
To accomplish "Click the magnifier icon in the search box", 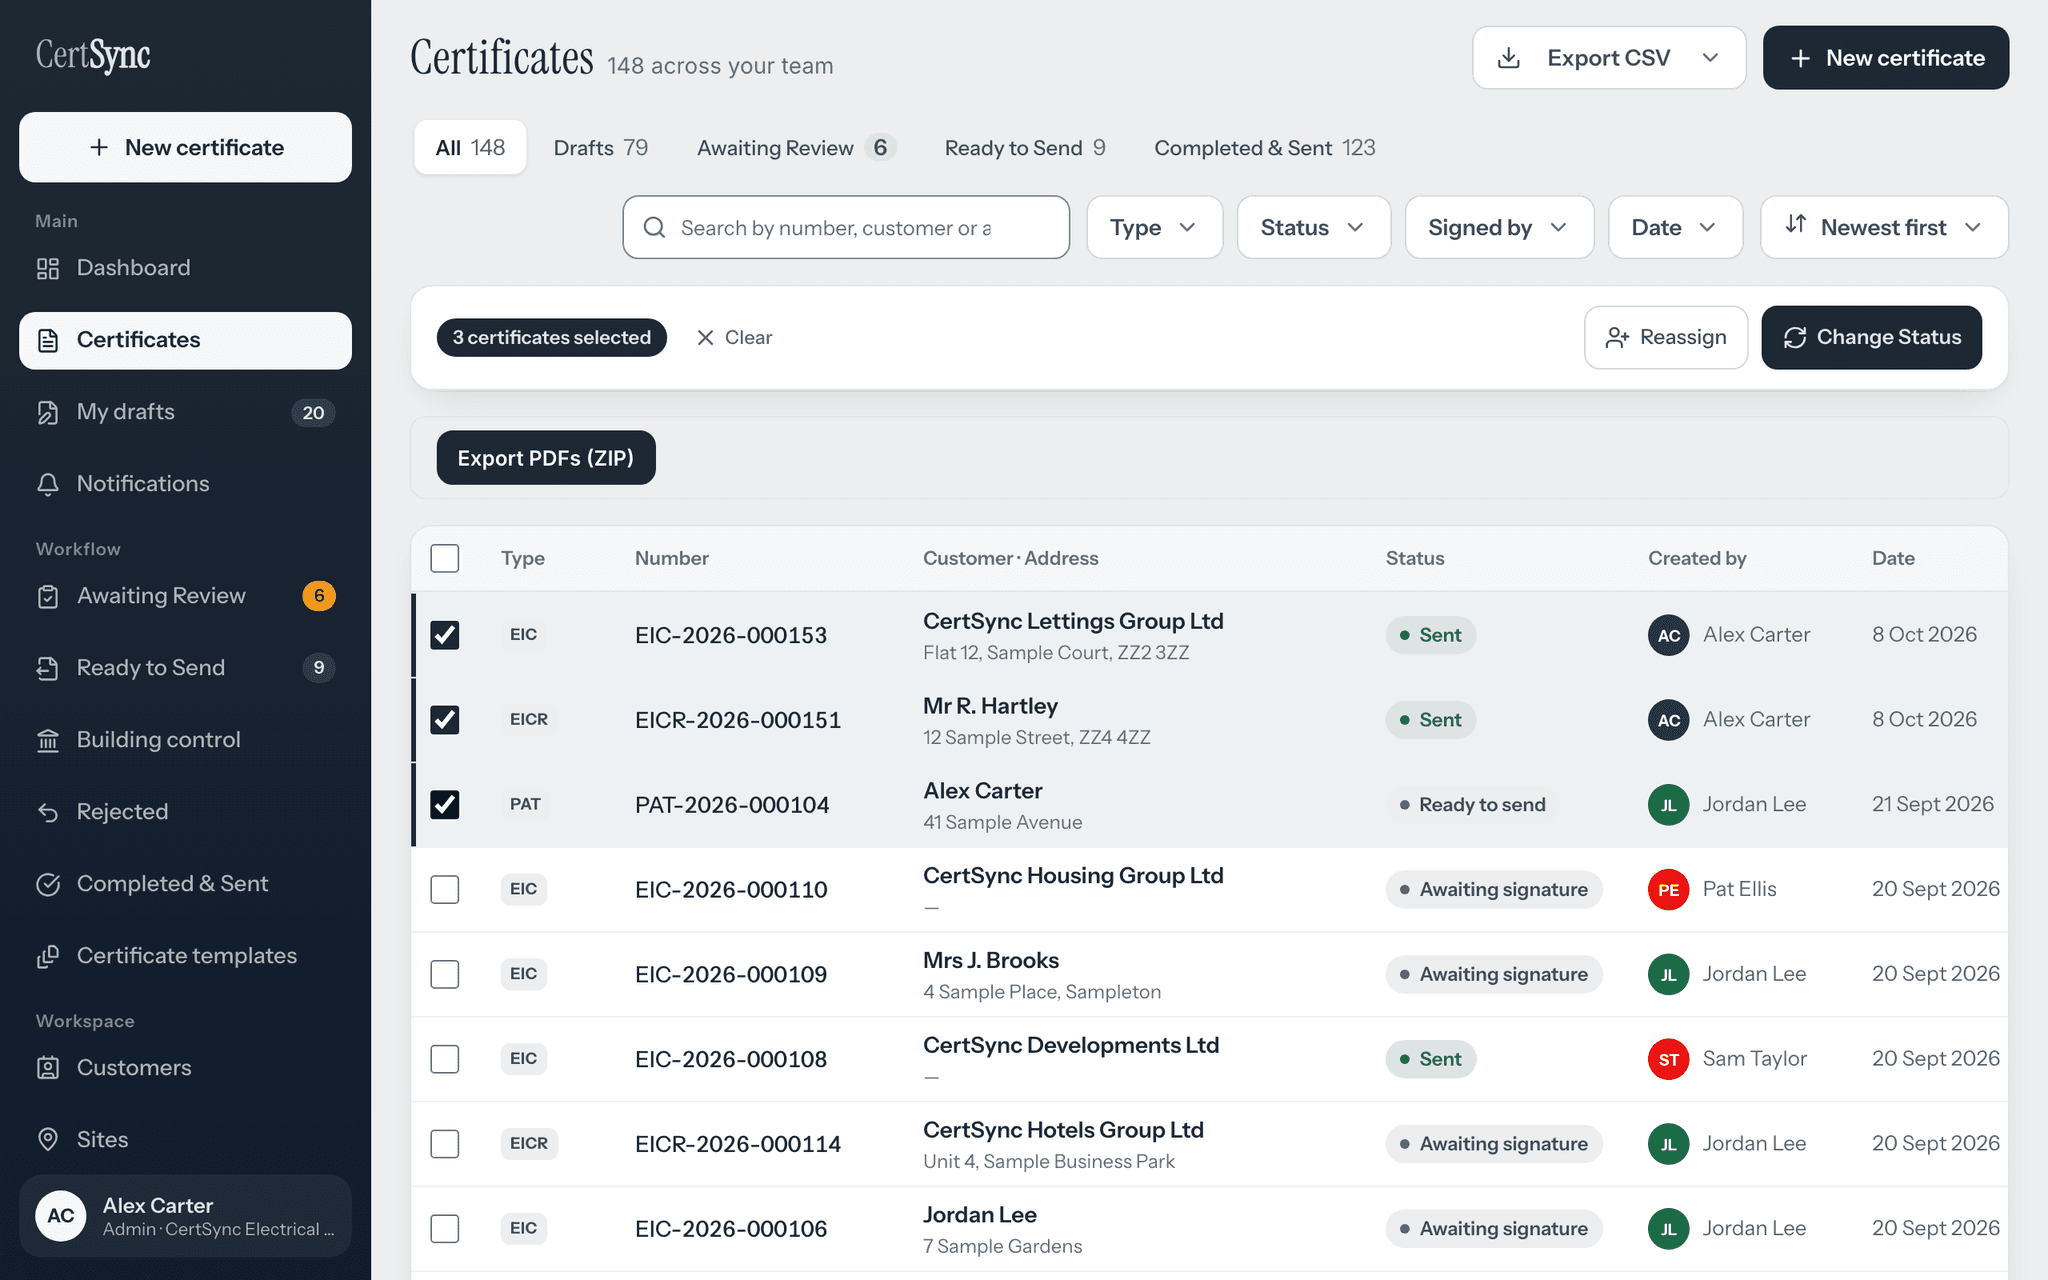I will coord(655,228).
